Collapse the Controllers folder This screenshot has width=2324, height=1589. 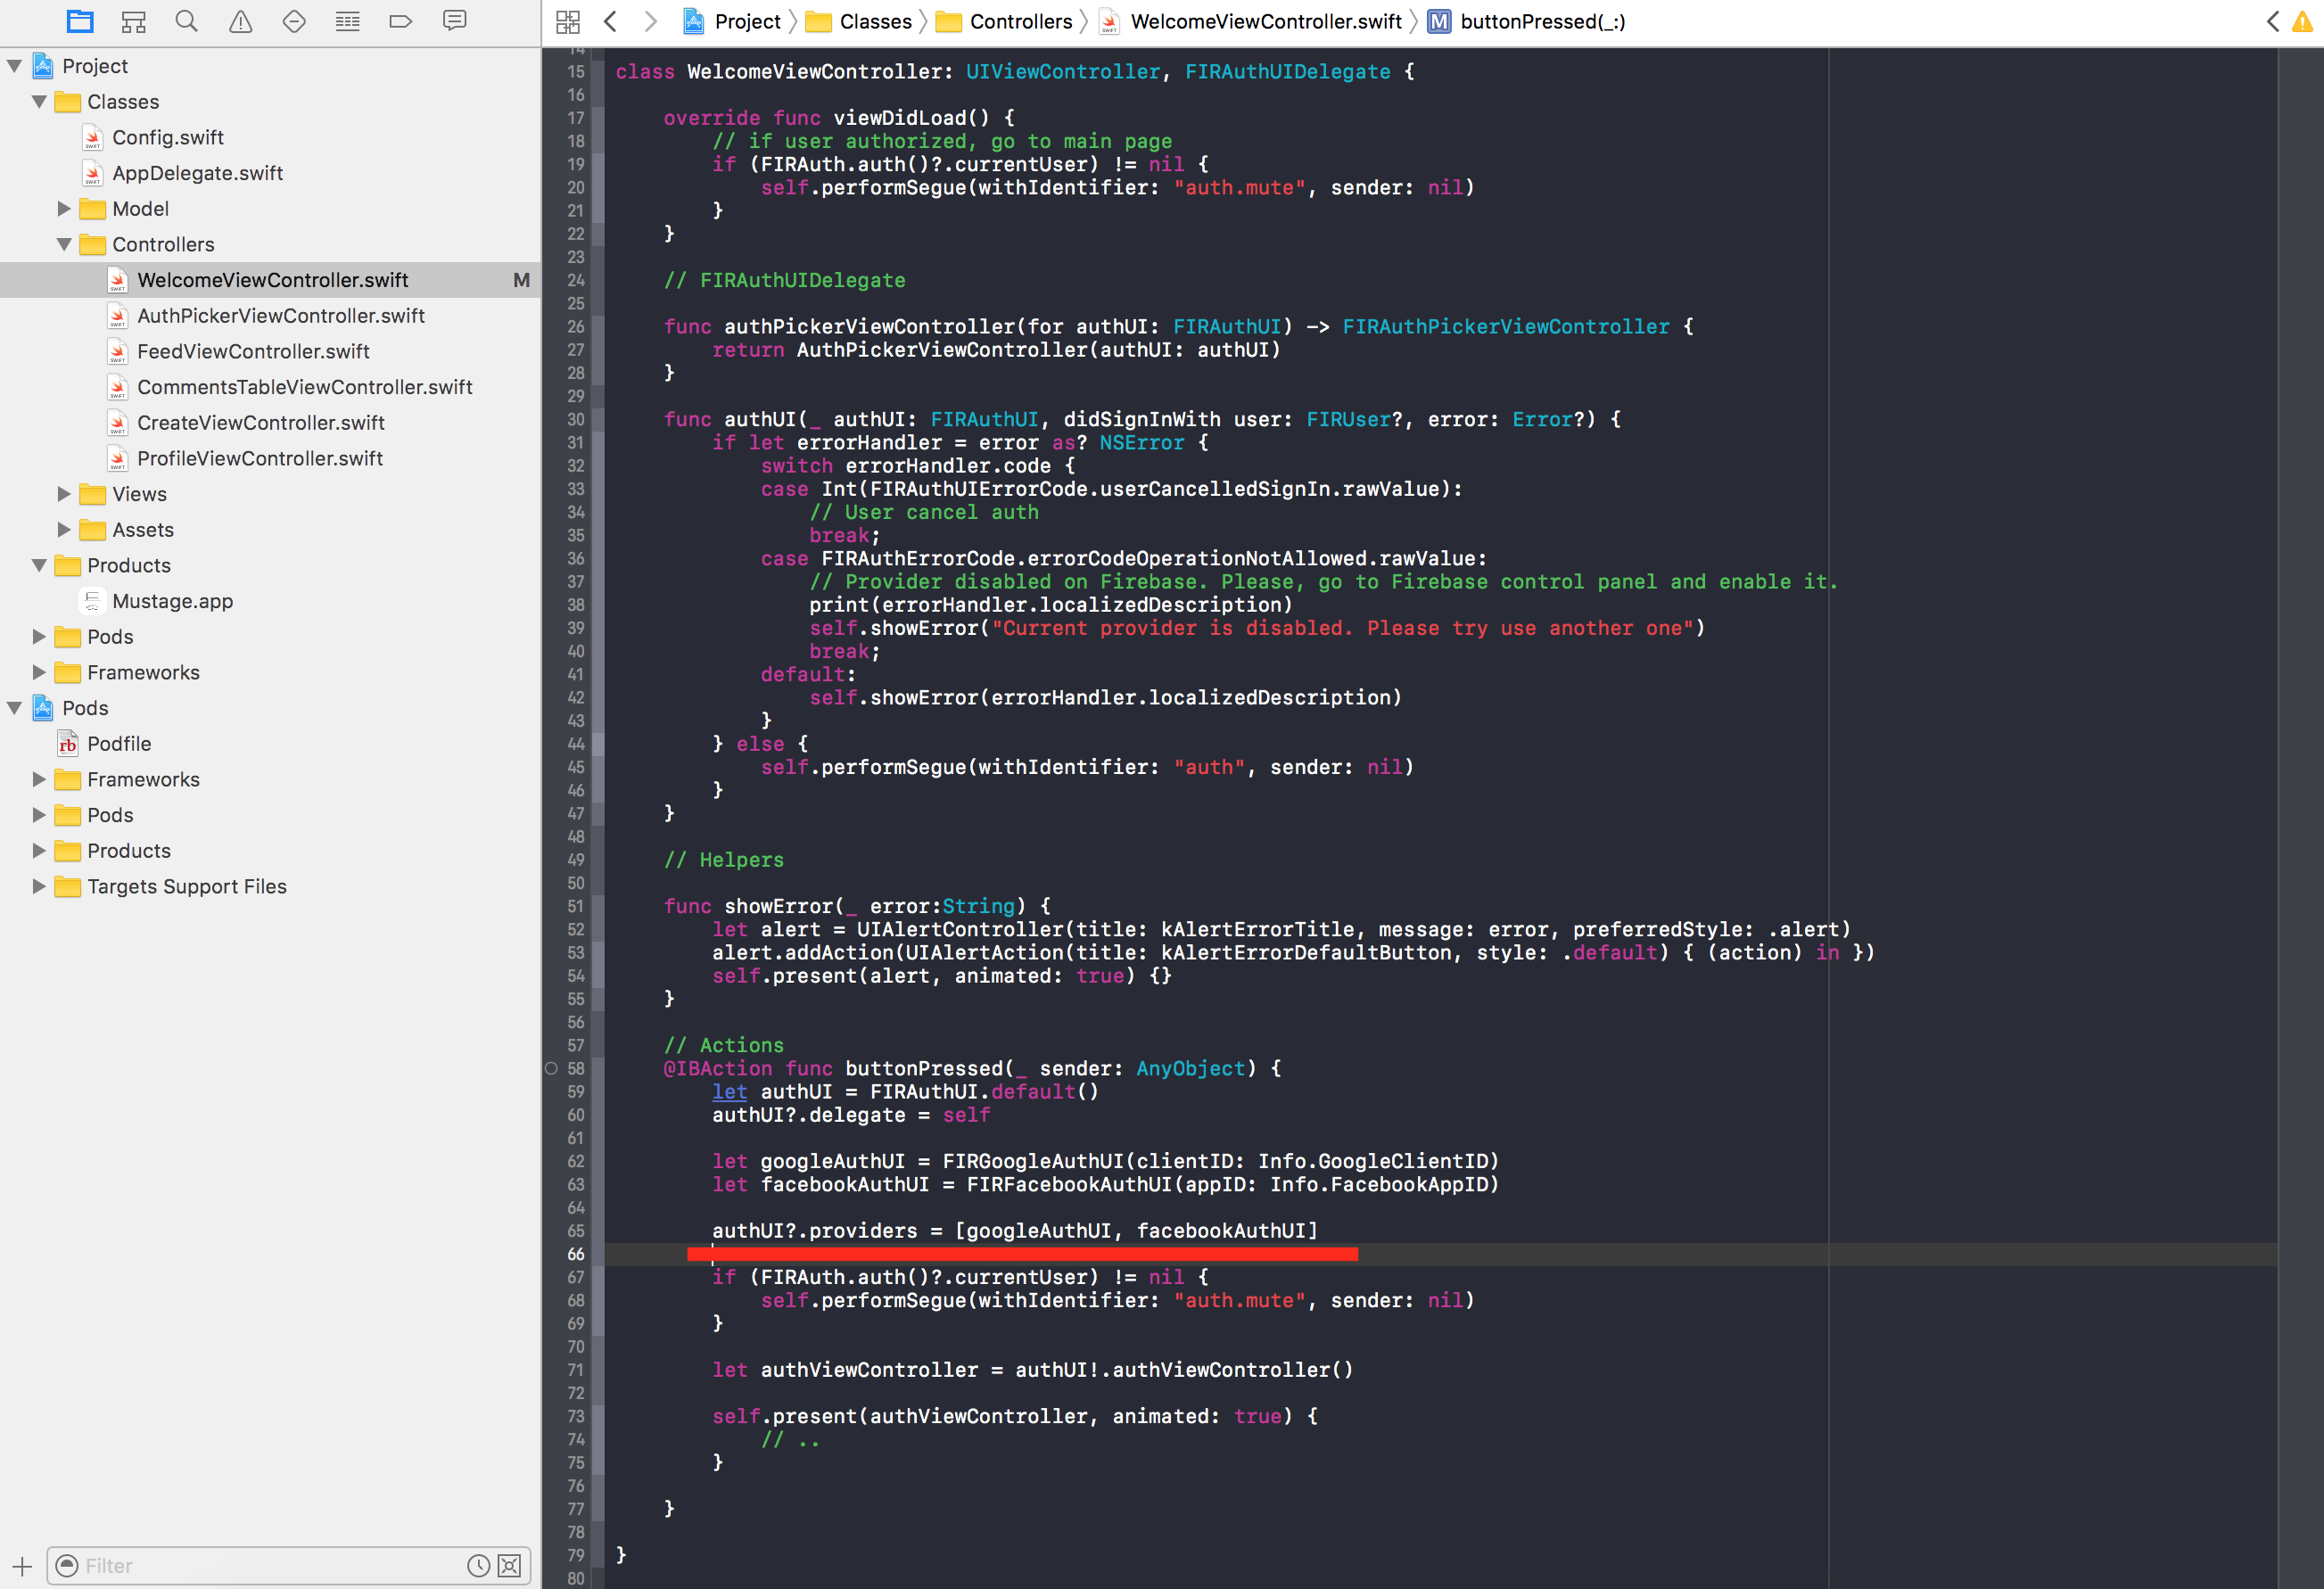click(64, 244)
